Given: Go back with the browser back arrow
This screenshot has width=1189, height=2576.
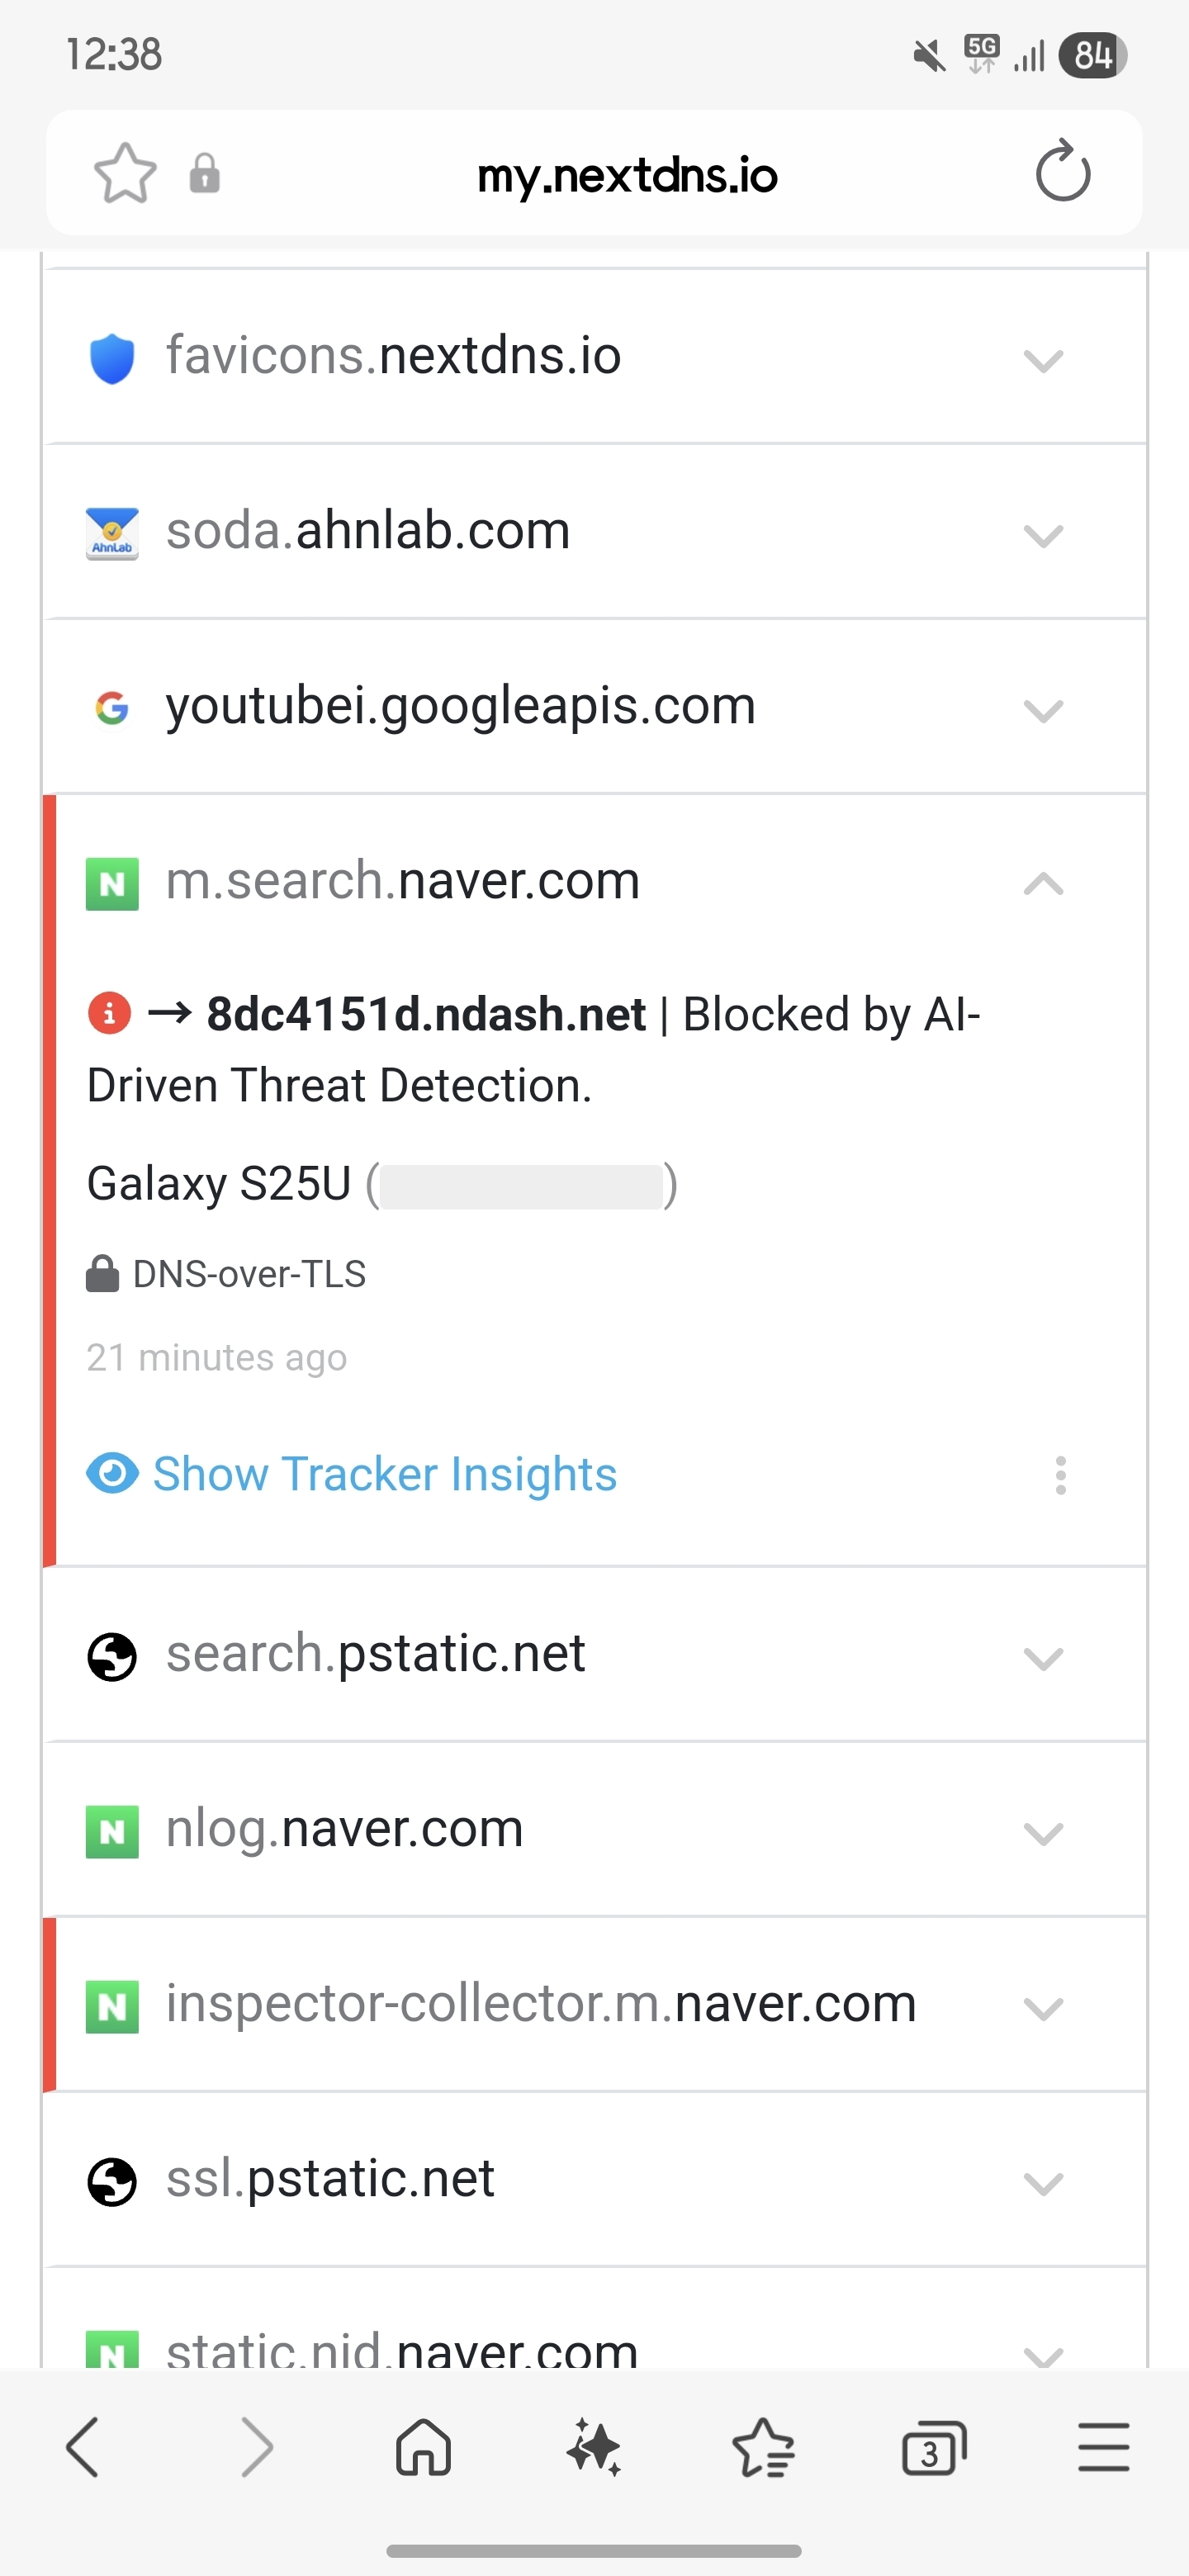Looking at the screenshot, I should point(83,2447).
